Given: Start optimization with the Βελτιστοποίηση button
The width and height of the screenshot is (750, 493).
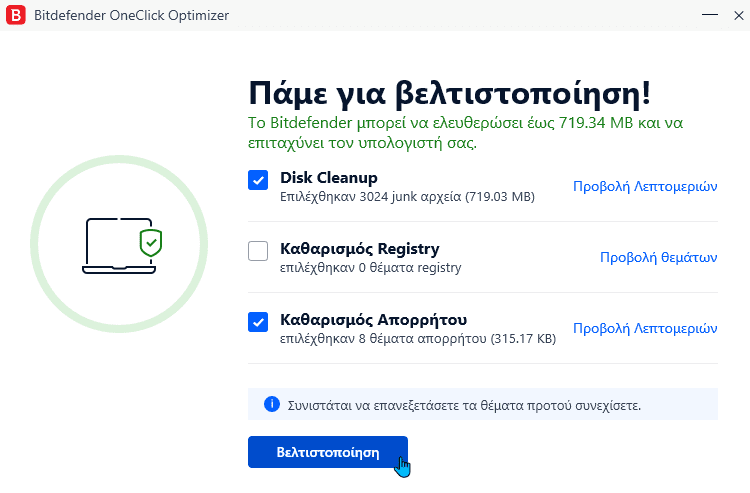Looking at the screenshot, I should coord(328,452).
